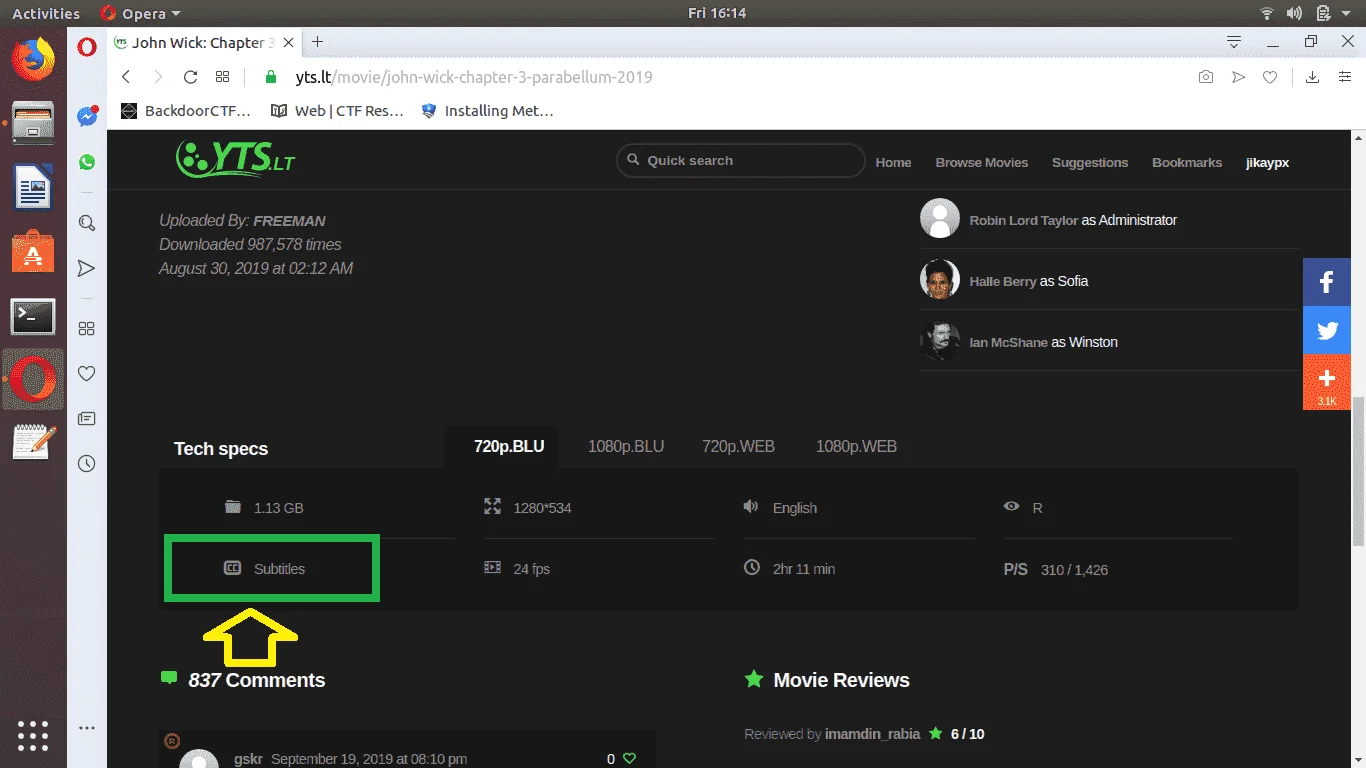1366x768 pixels.
Task: Open Personal News in the Opera sidebar
Action: click(x=87, y=418)
